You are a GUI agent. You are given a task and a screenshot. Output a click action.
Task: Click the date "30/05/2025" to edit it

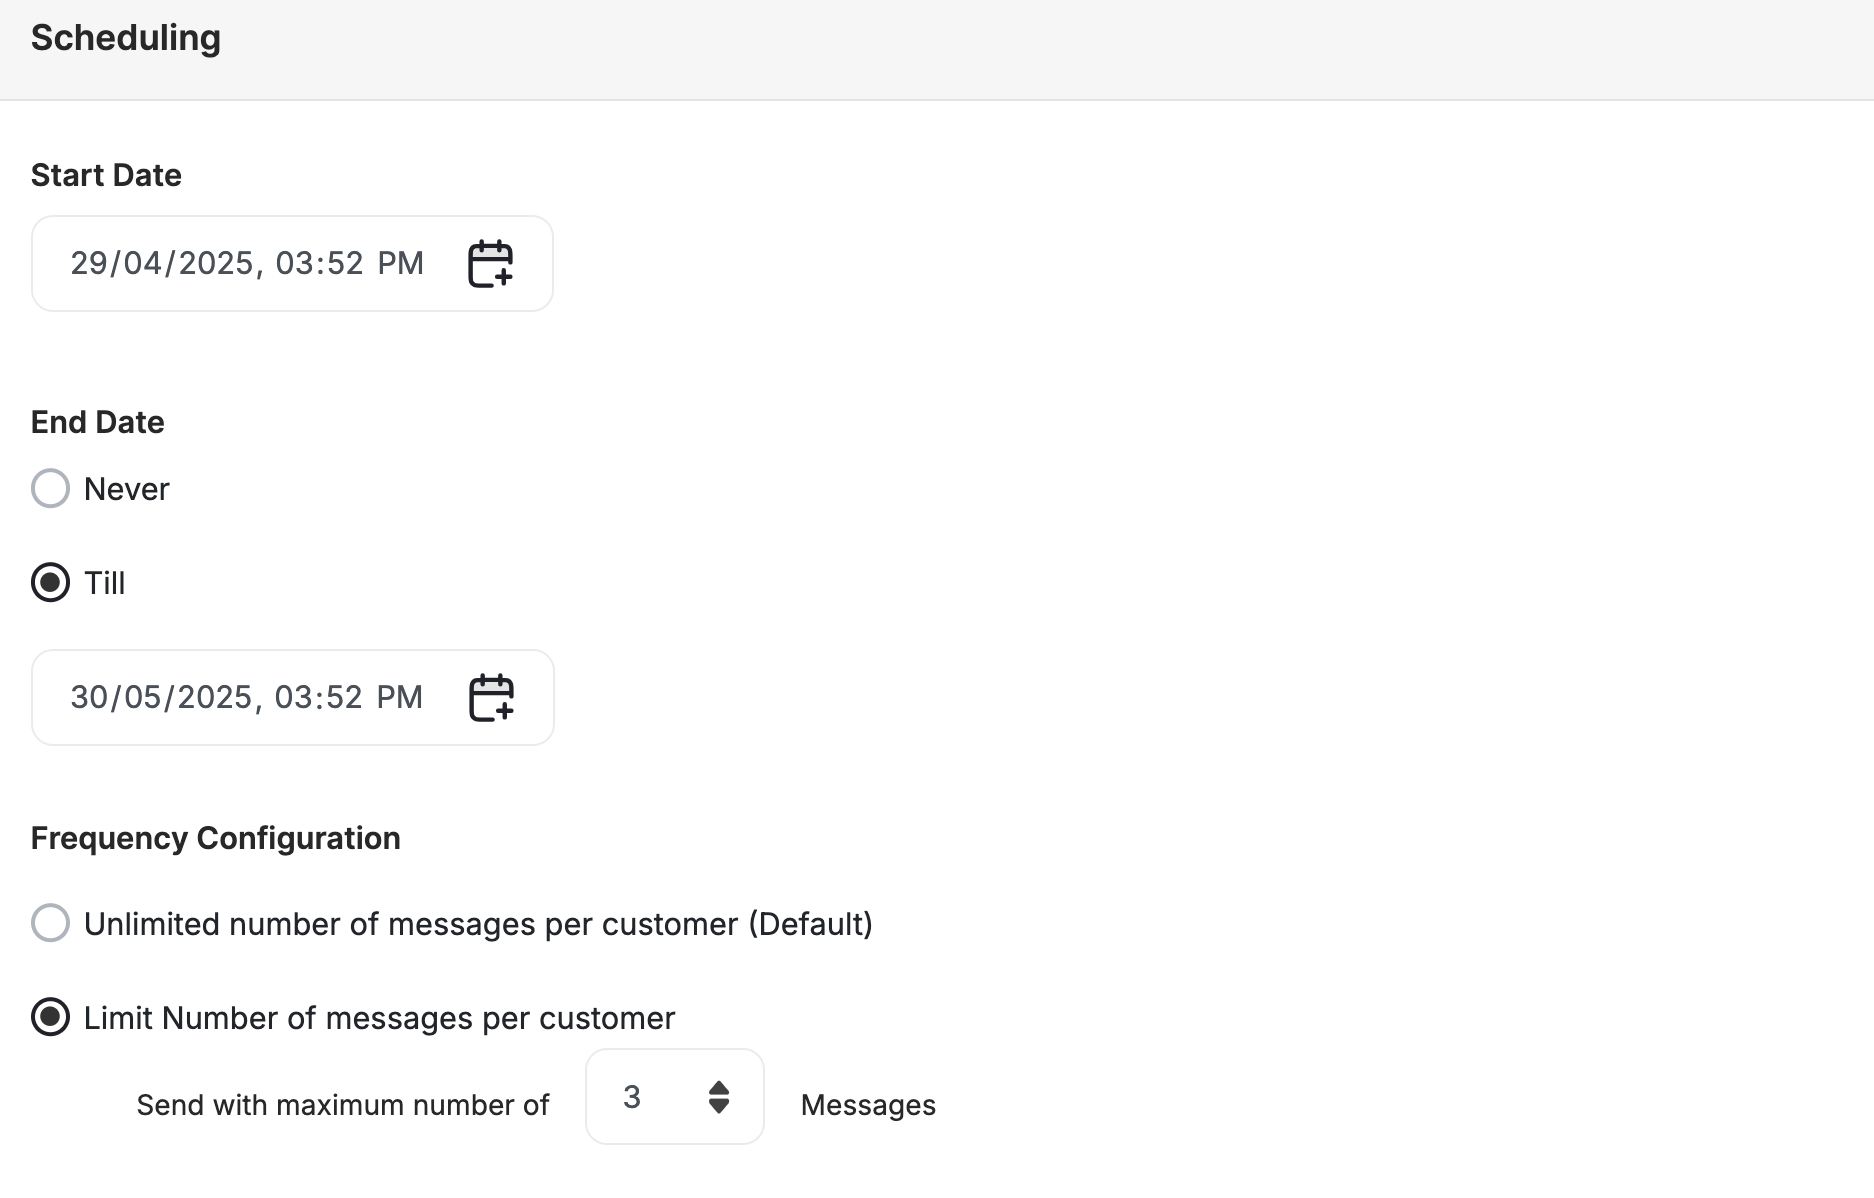[x=166, y=697]
